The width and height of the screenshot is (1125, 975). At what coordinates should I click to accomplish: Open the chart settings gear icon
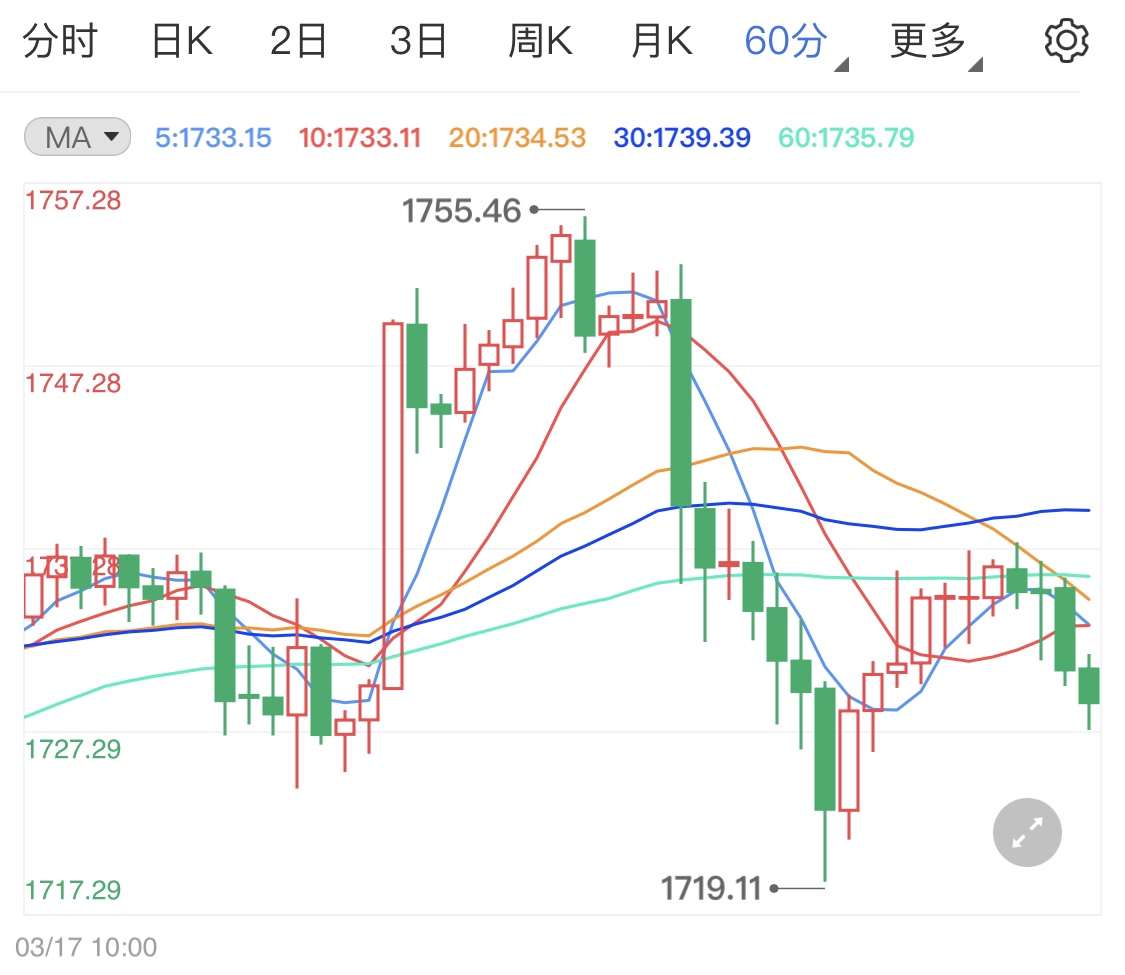point(1066,41)
